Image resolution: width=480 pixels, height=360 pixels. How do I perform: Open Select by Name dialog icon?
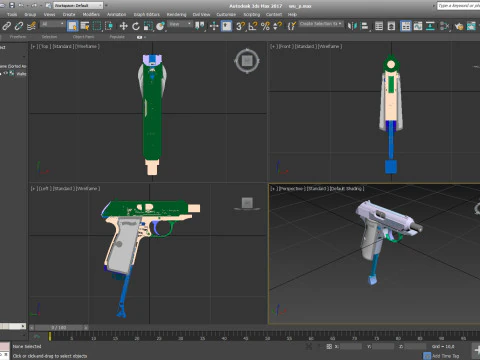click(x=85, y=26)
